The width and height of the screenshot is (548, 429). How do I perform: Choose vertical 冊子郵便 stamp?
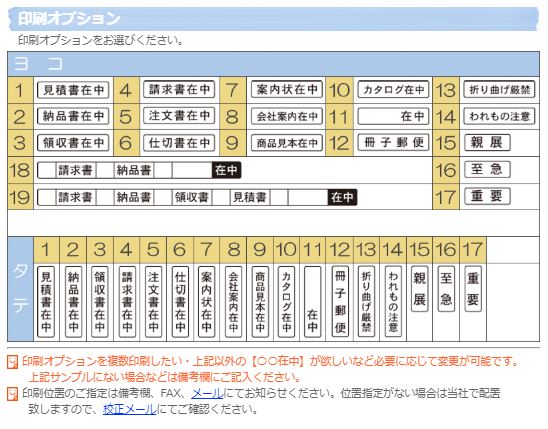click(340, 302)
